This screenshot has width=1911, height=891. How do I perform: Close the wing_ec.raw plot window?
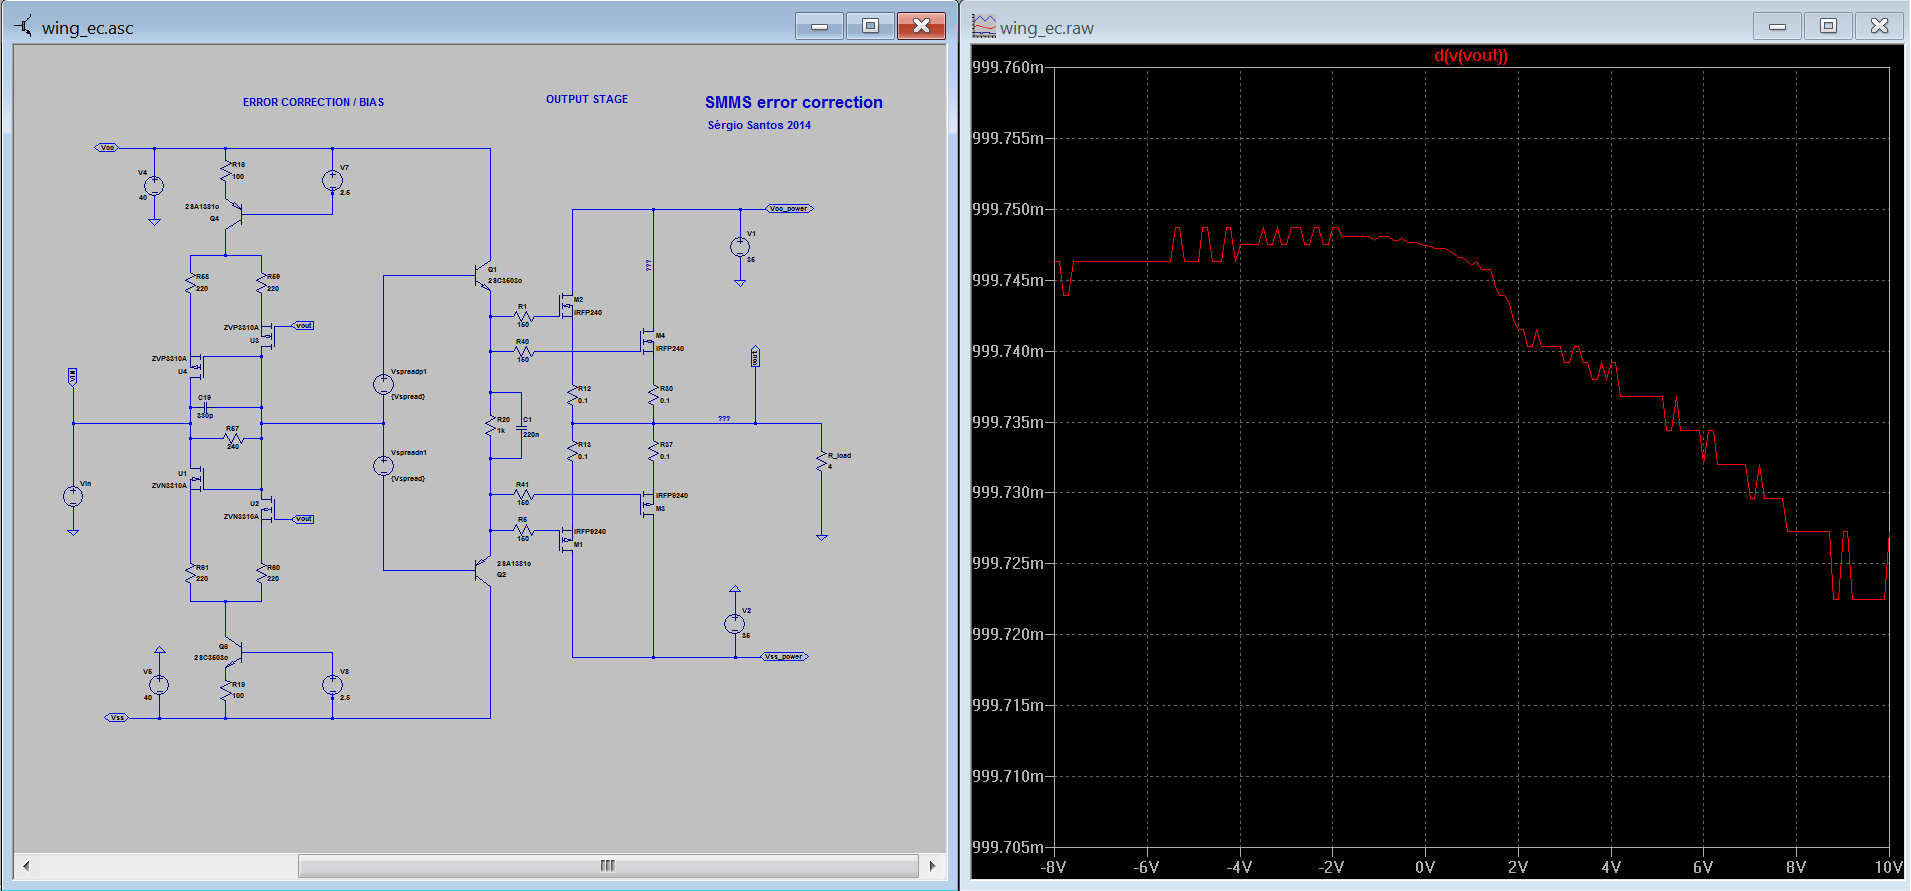click(x=1880, y=26)
